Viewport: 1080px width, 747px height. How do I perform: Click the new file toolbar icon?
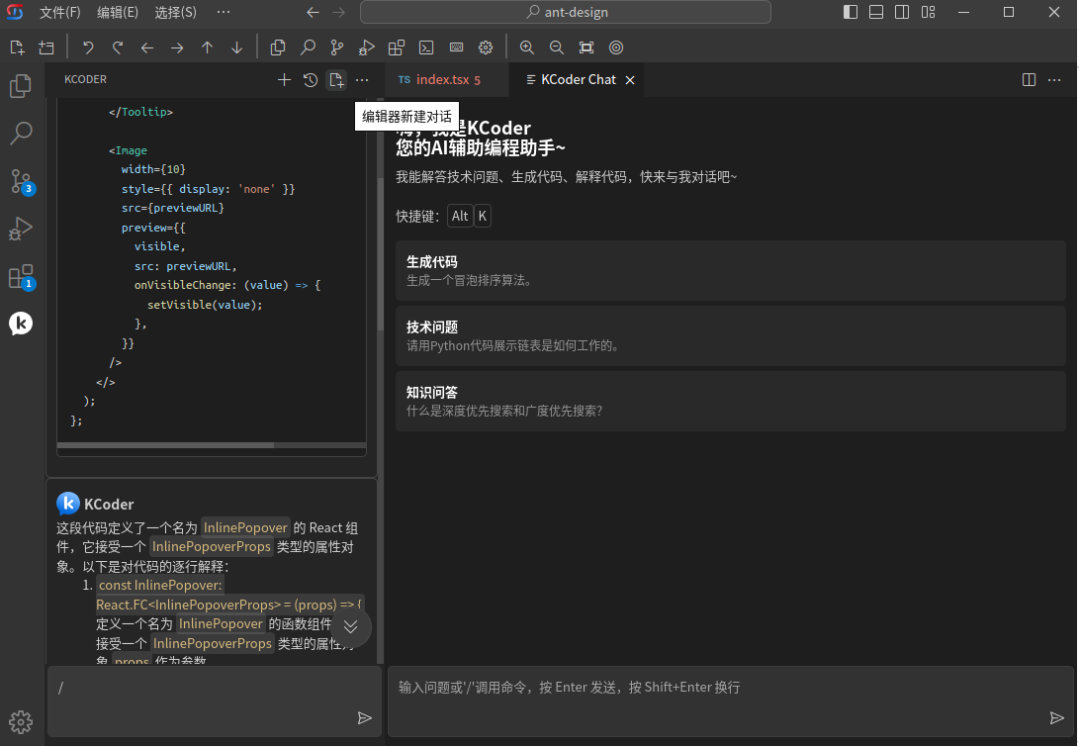[17, 48]
